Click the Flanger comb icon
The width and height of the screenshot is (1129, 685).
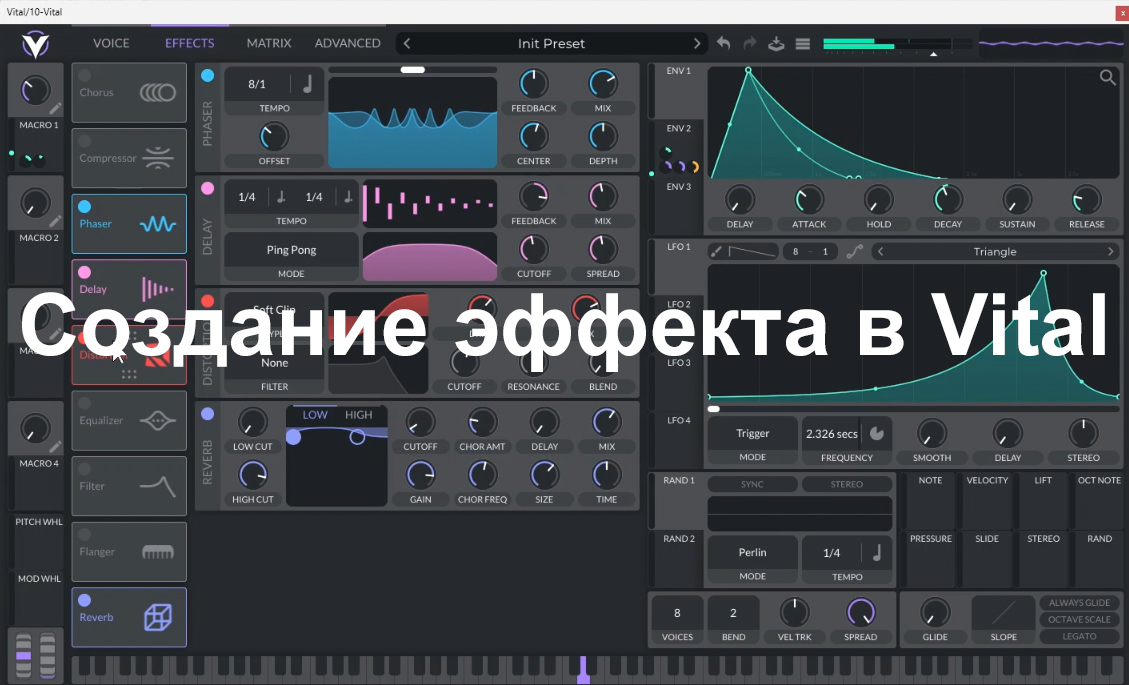coord(158,552)
